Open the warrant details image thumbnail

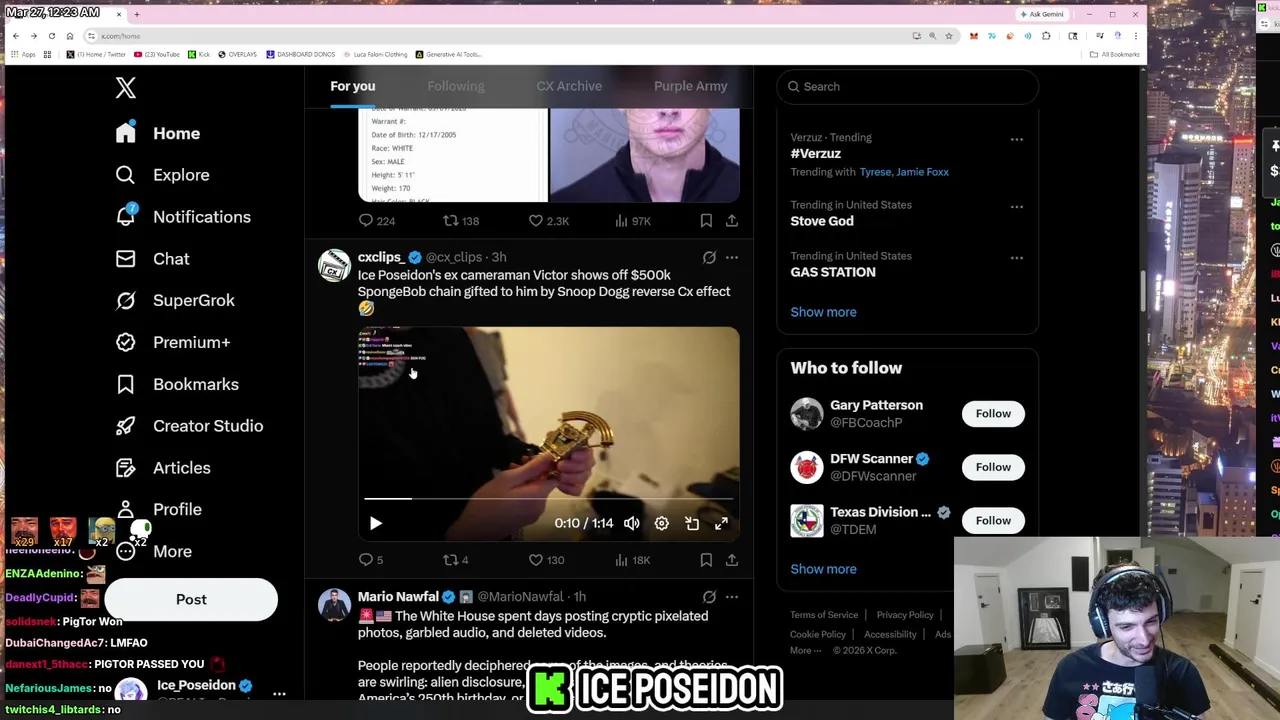pos(452,155)
